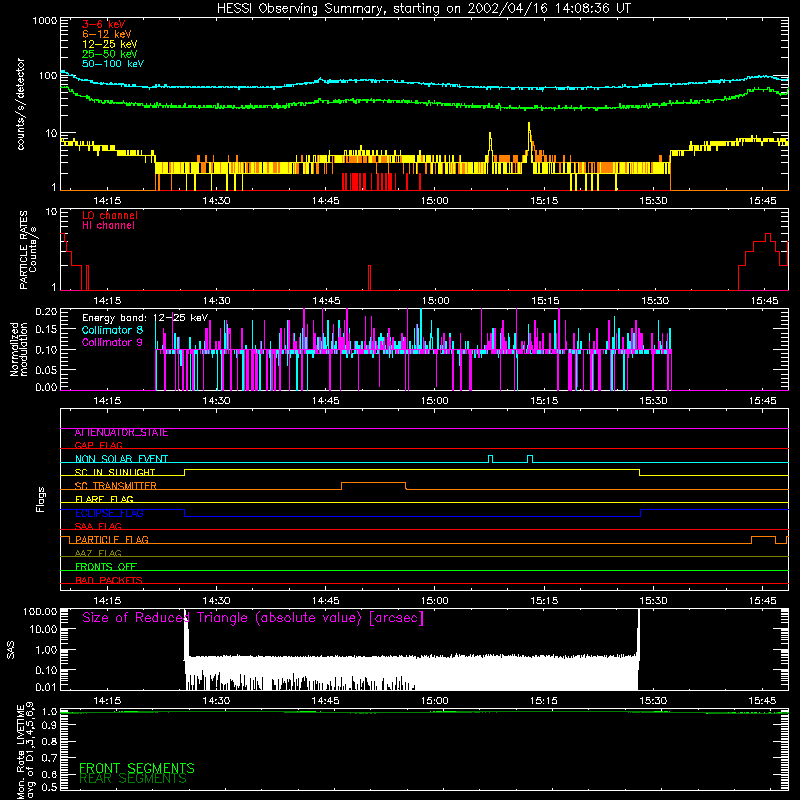800x800 pixels.
Task: Click the GAP_FLAG label
Action: (x=98, y=445)
